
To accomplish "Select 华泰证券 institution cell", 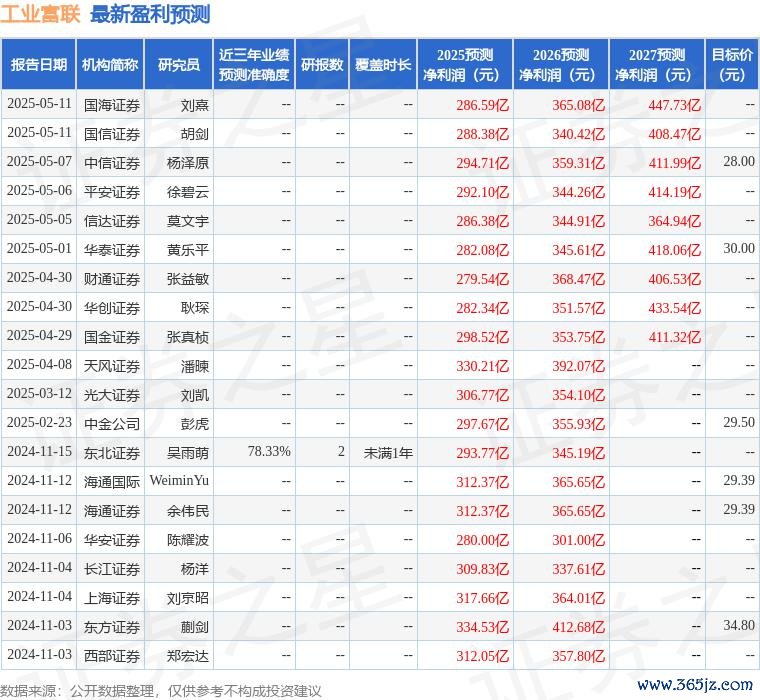I will click(112, 250).
